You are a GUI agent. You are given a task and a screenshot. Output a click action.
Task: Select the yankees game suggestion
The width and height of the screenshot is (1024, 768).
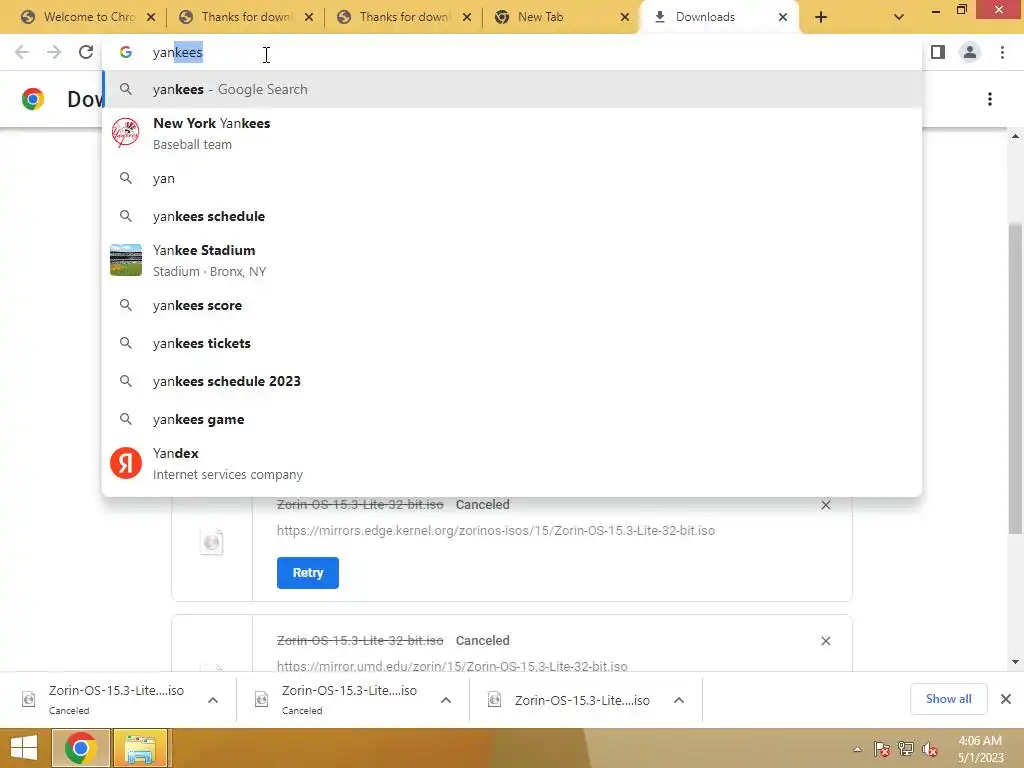pos(512,419)
